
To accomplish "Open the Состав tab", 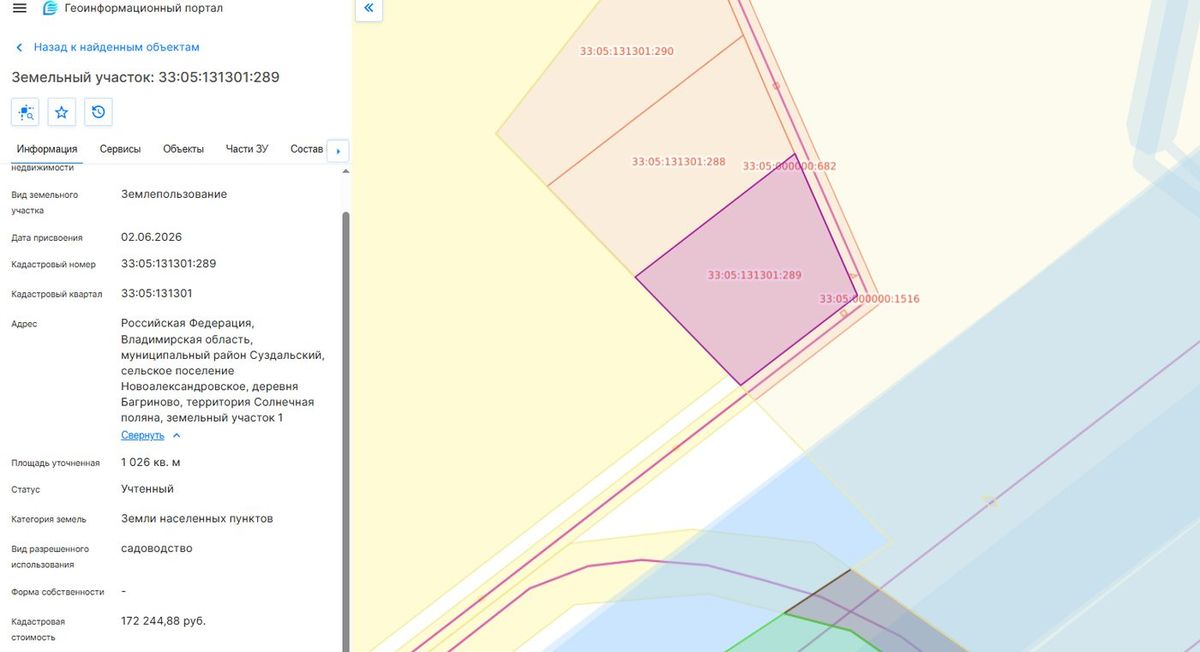I will [307, 149].
